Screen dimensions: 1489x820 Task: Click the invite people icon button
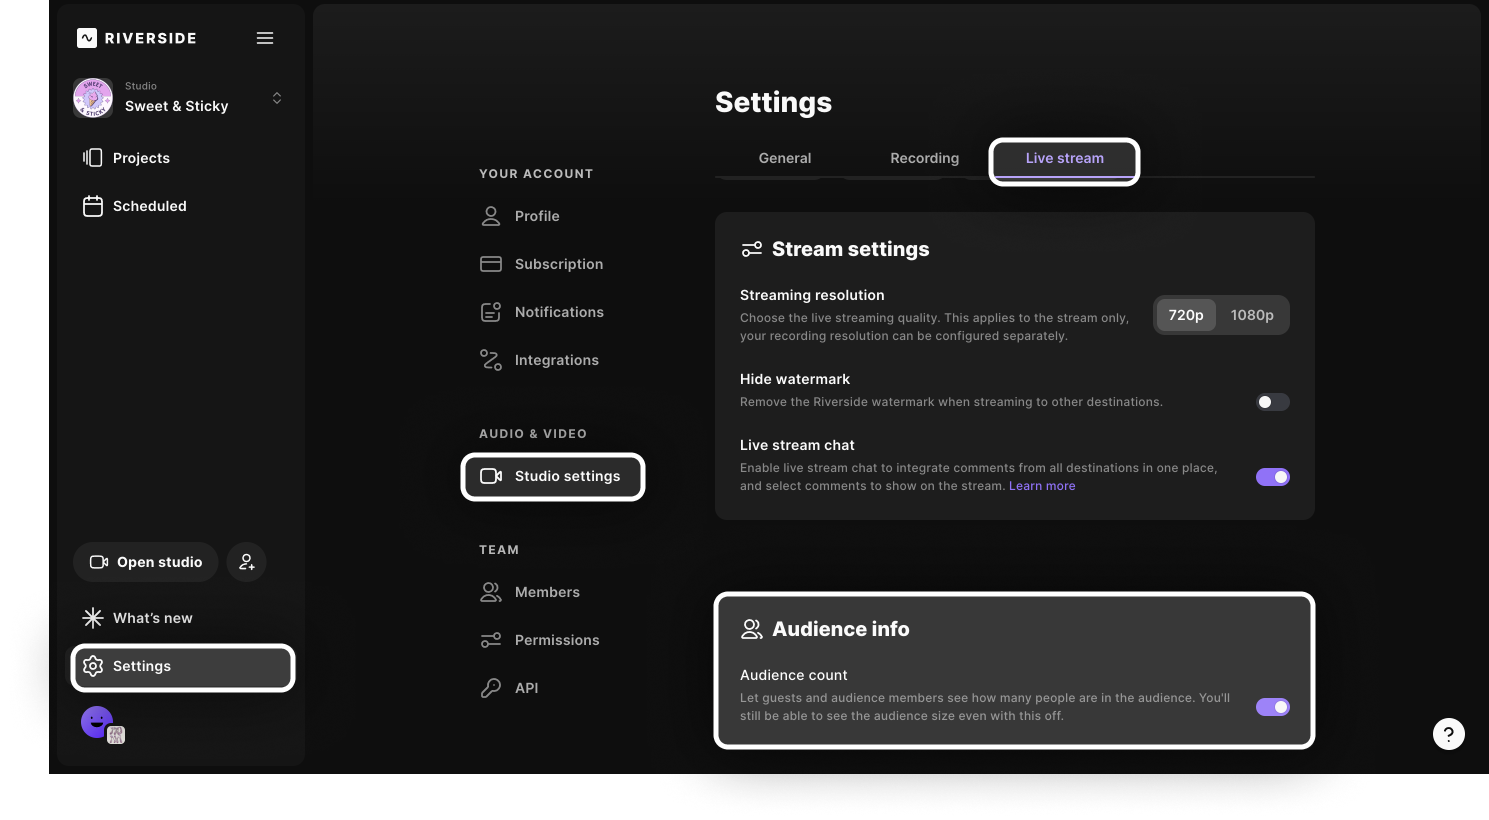pyautogui.click(x=246, y=562)
